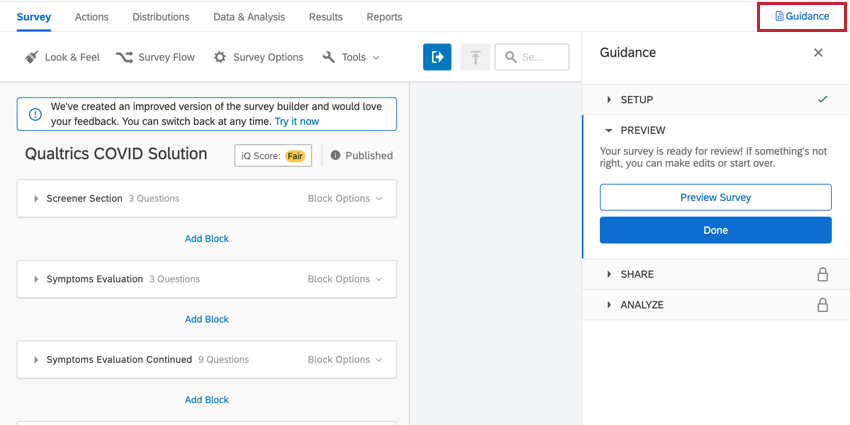Expand the SETUP guidance section
The width and height of the screenshot is (850, 425).
(x=609, y=99)
